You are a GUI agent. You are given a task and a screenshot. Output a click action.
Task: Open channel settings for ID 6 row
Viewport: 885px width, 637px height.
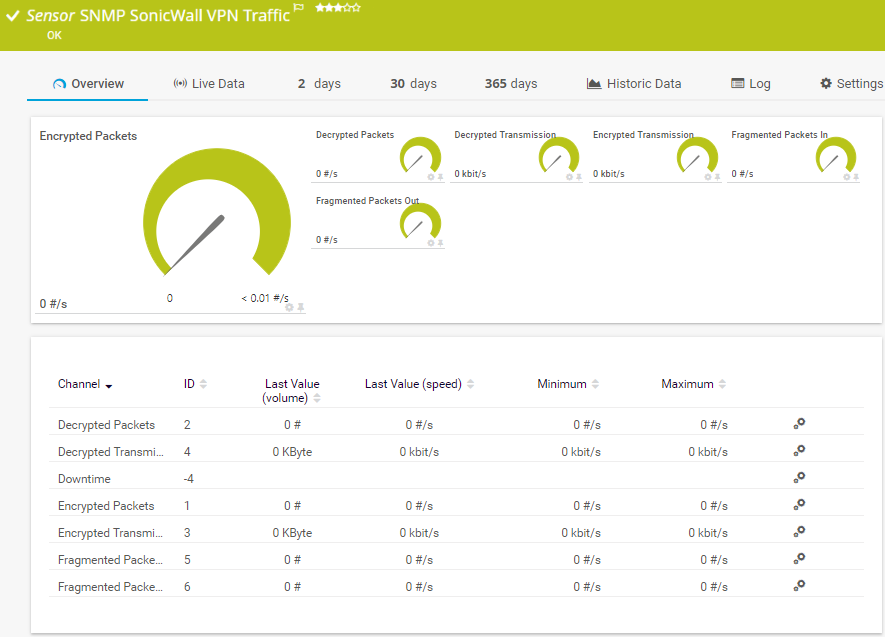(799, 586)
